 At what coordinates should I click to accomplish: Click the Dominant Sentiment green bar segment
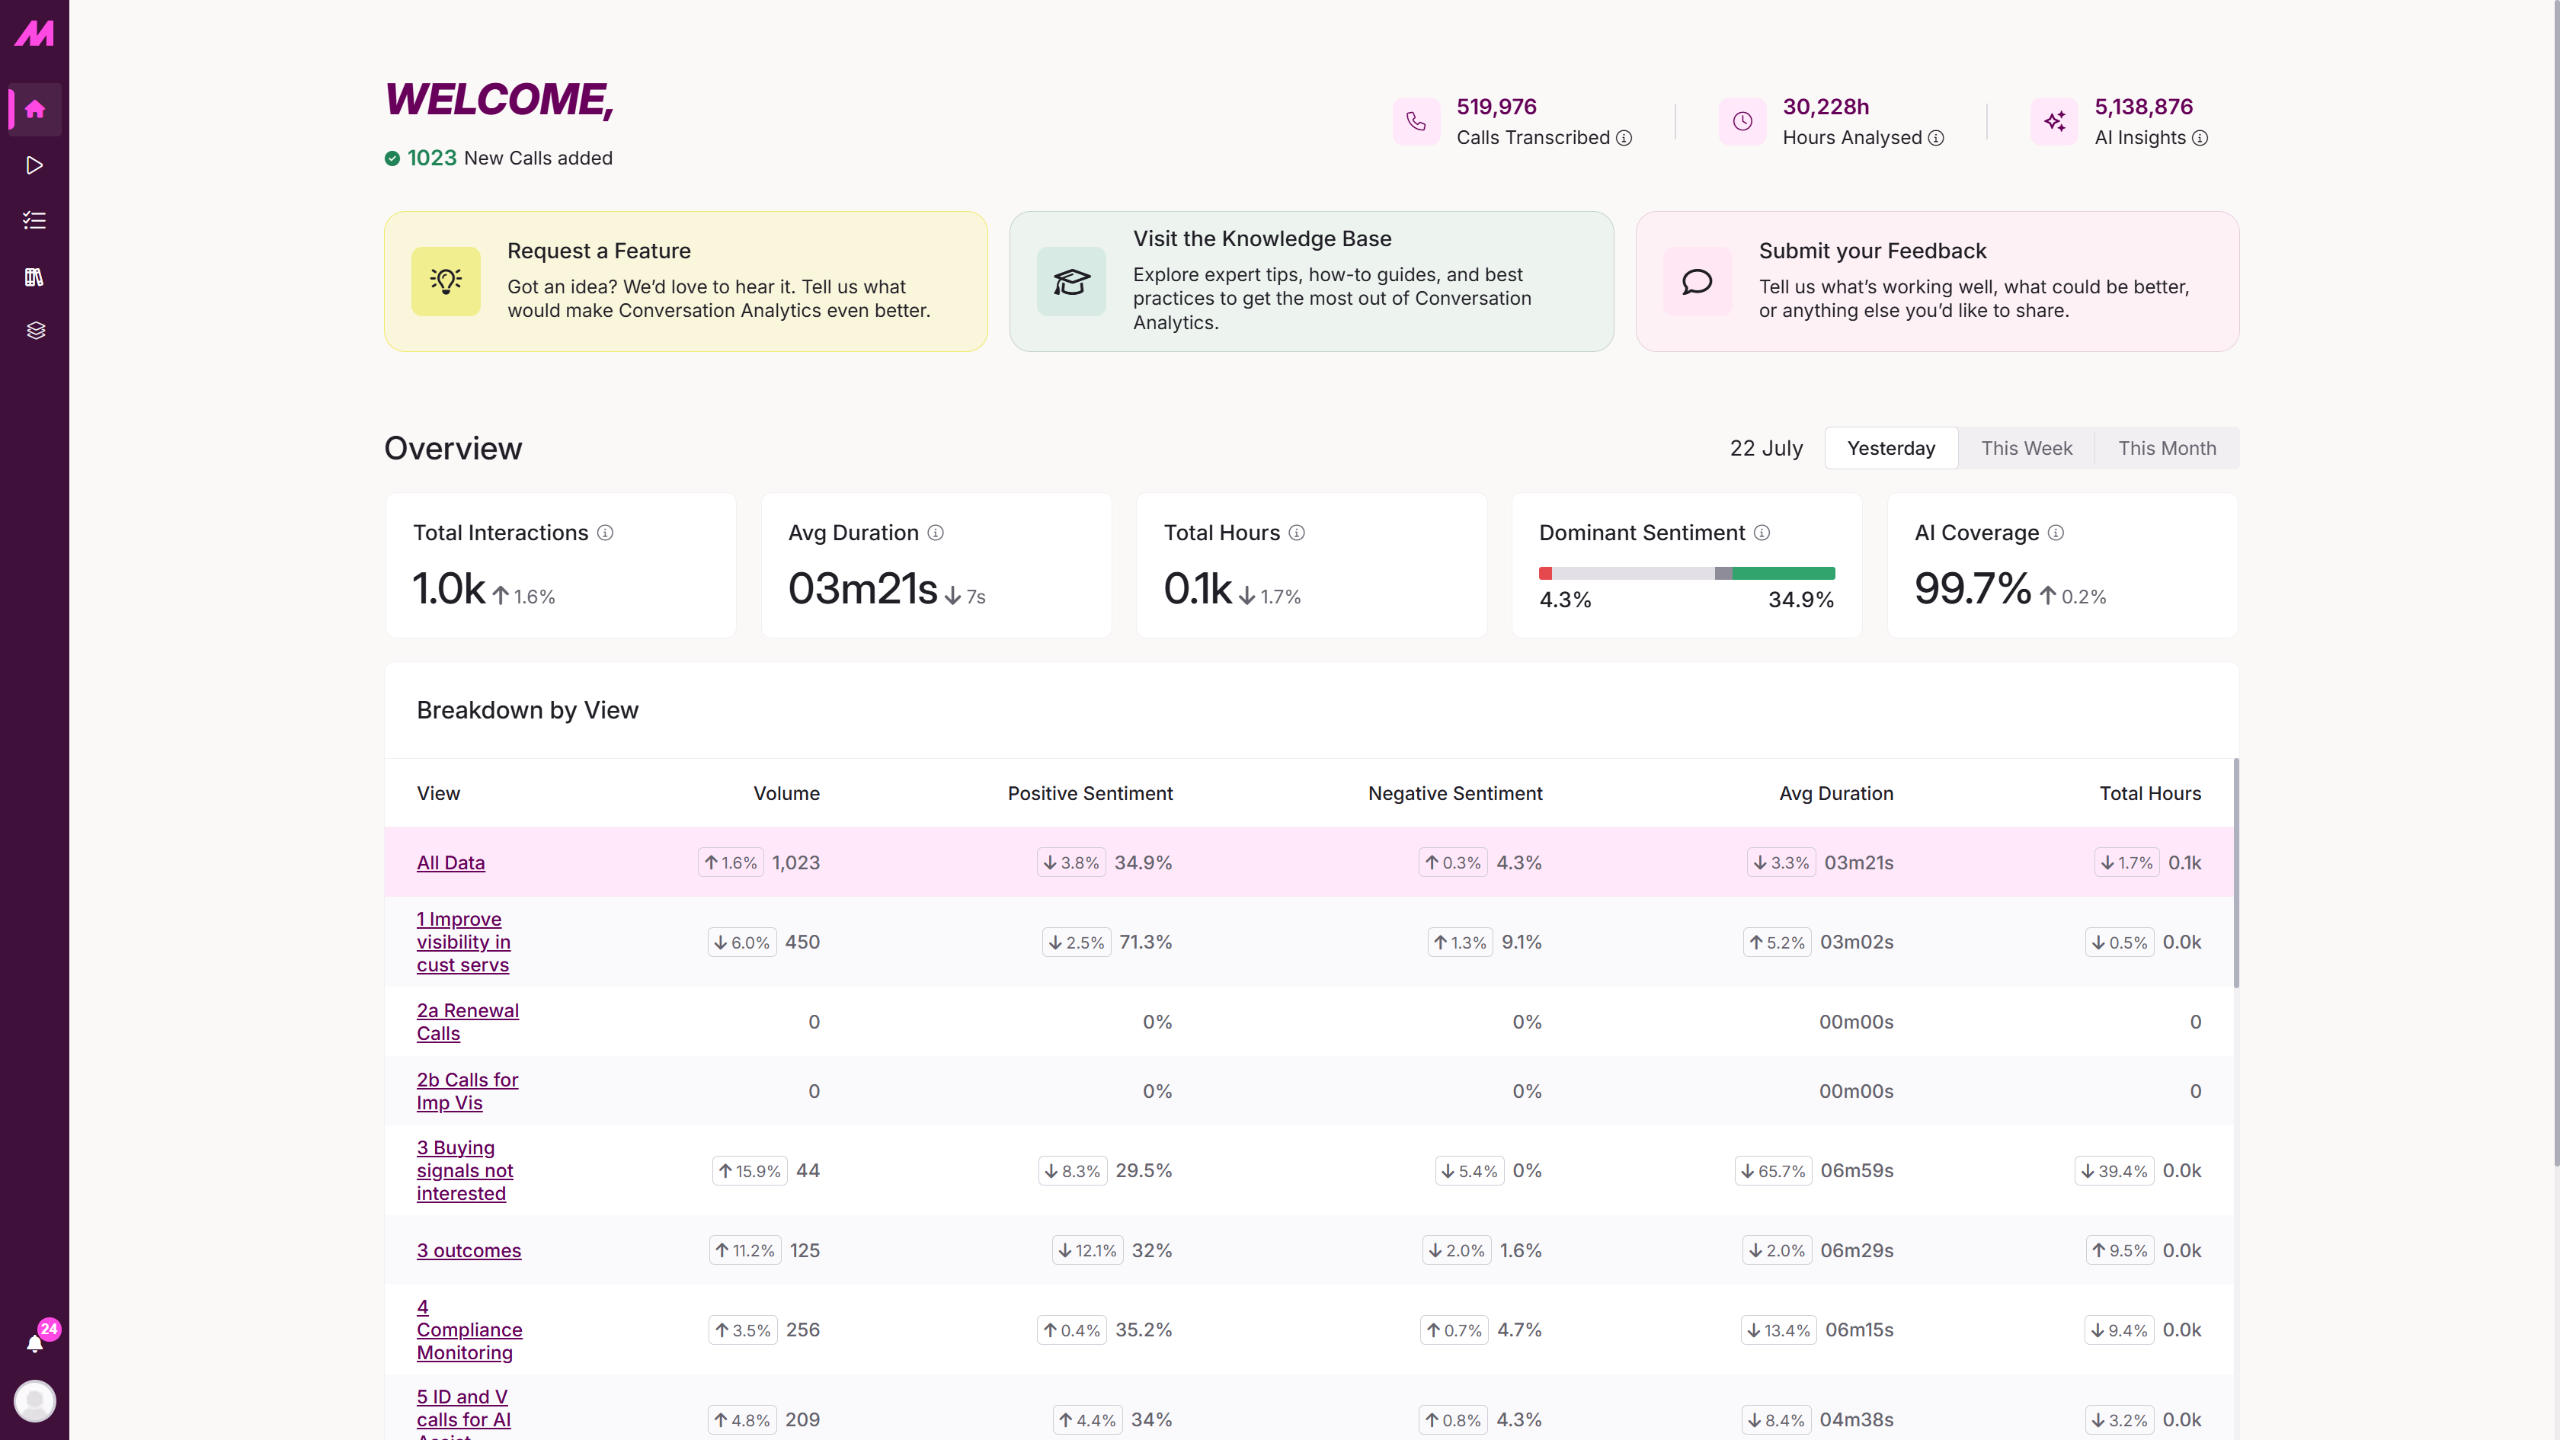[x=1784, y=573]
